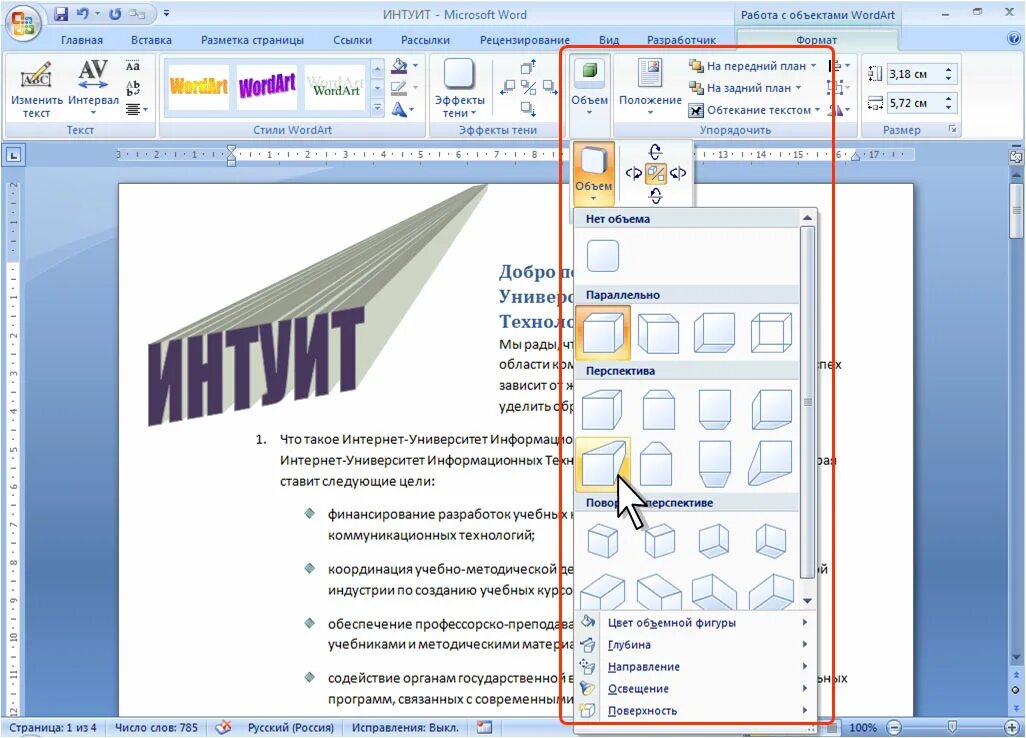Click the tilt right 3-D rotation arrow
The width and height of the screenshot is (1026, 738).
tap(679, 173)
